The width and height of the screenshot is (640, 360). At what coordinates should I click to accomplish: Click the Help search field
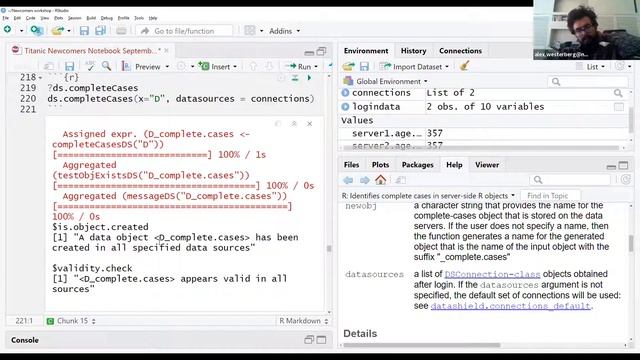570,180
